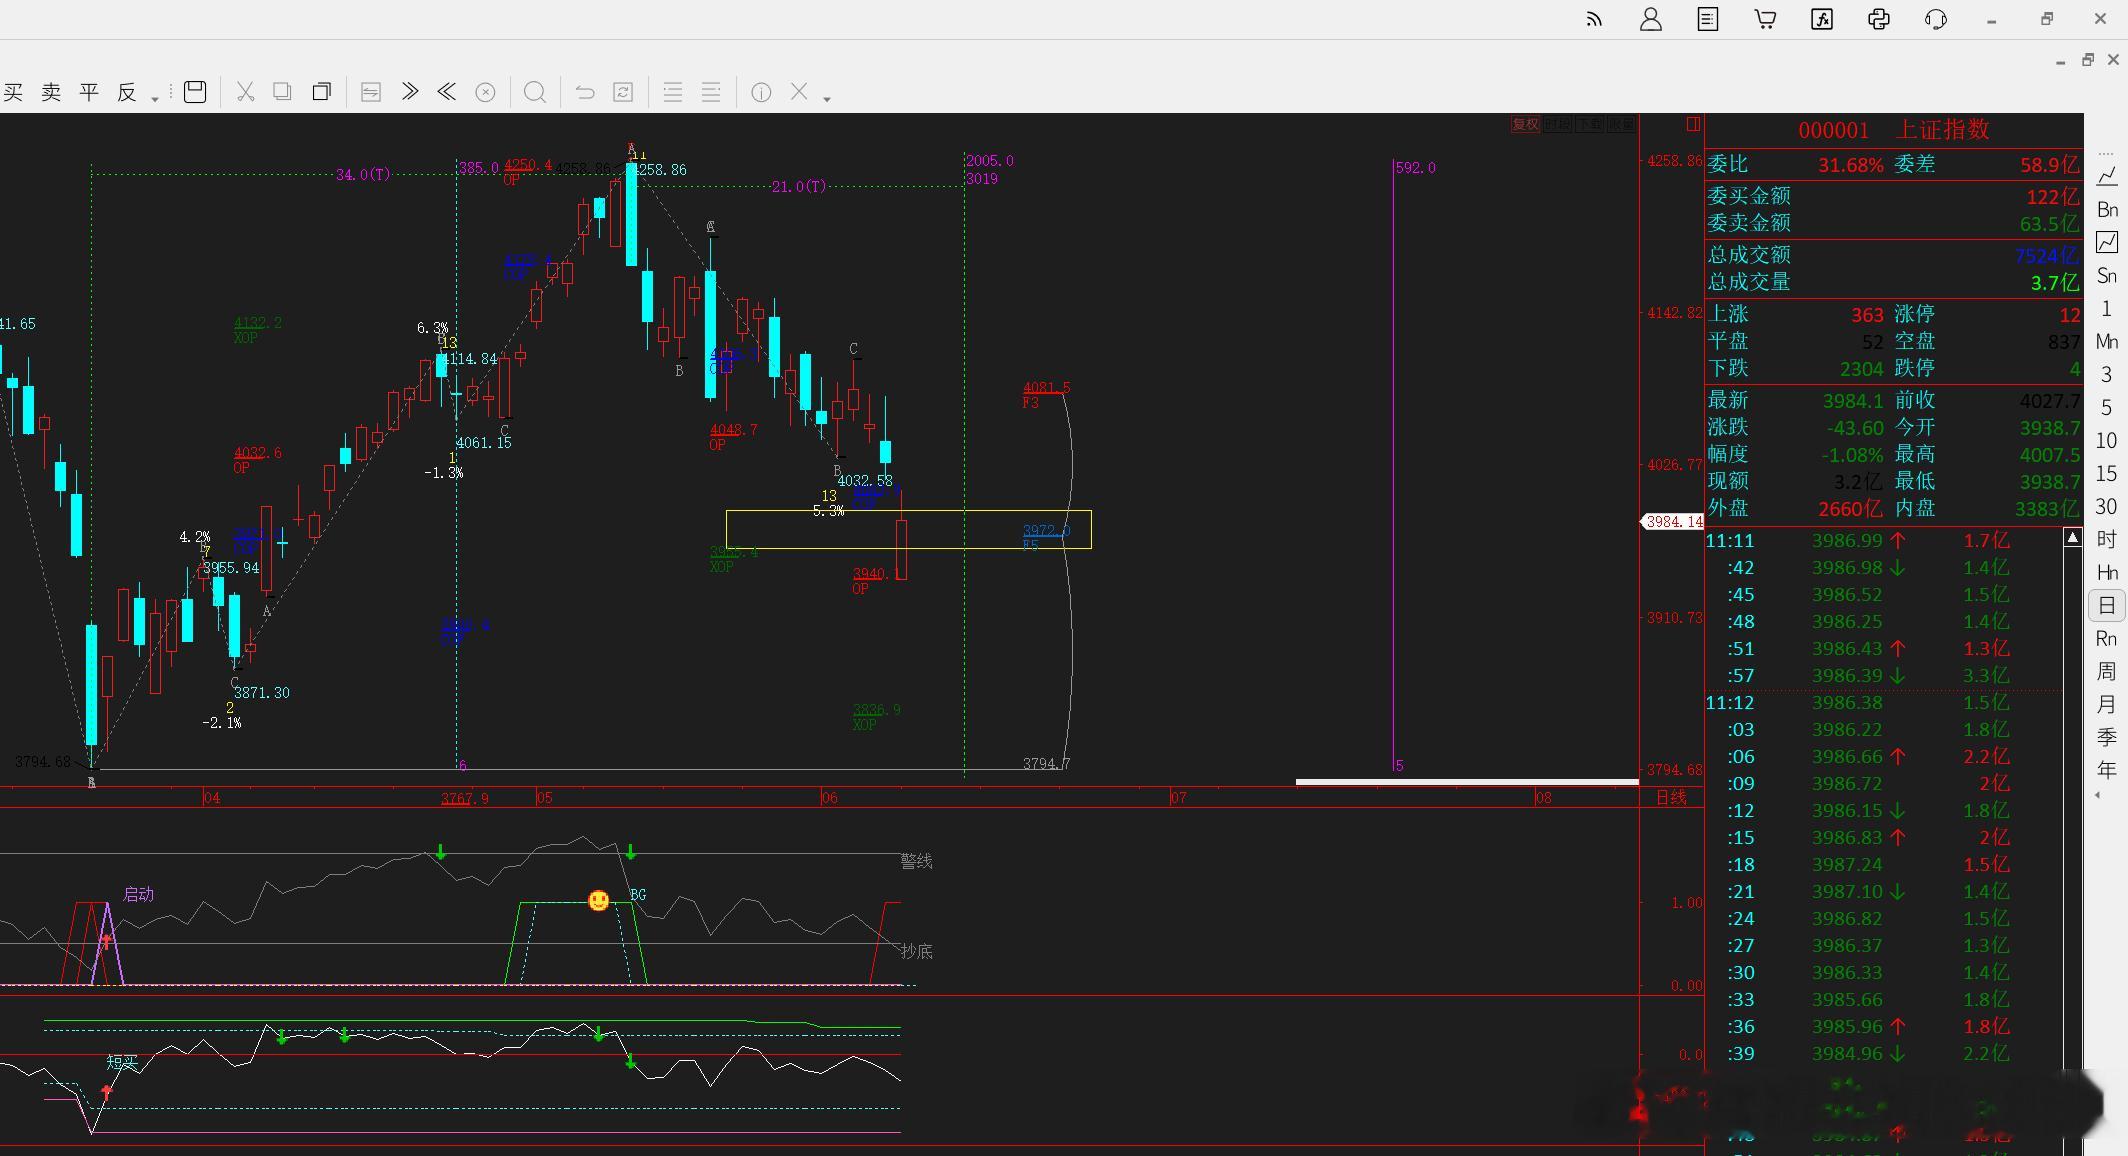The width and height of the screenshot is (2128, 1156).
Task: Select the 时 hourly period option
Action: (x=2107, y=539)
